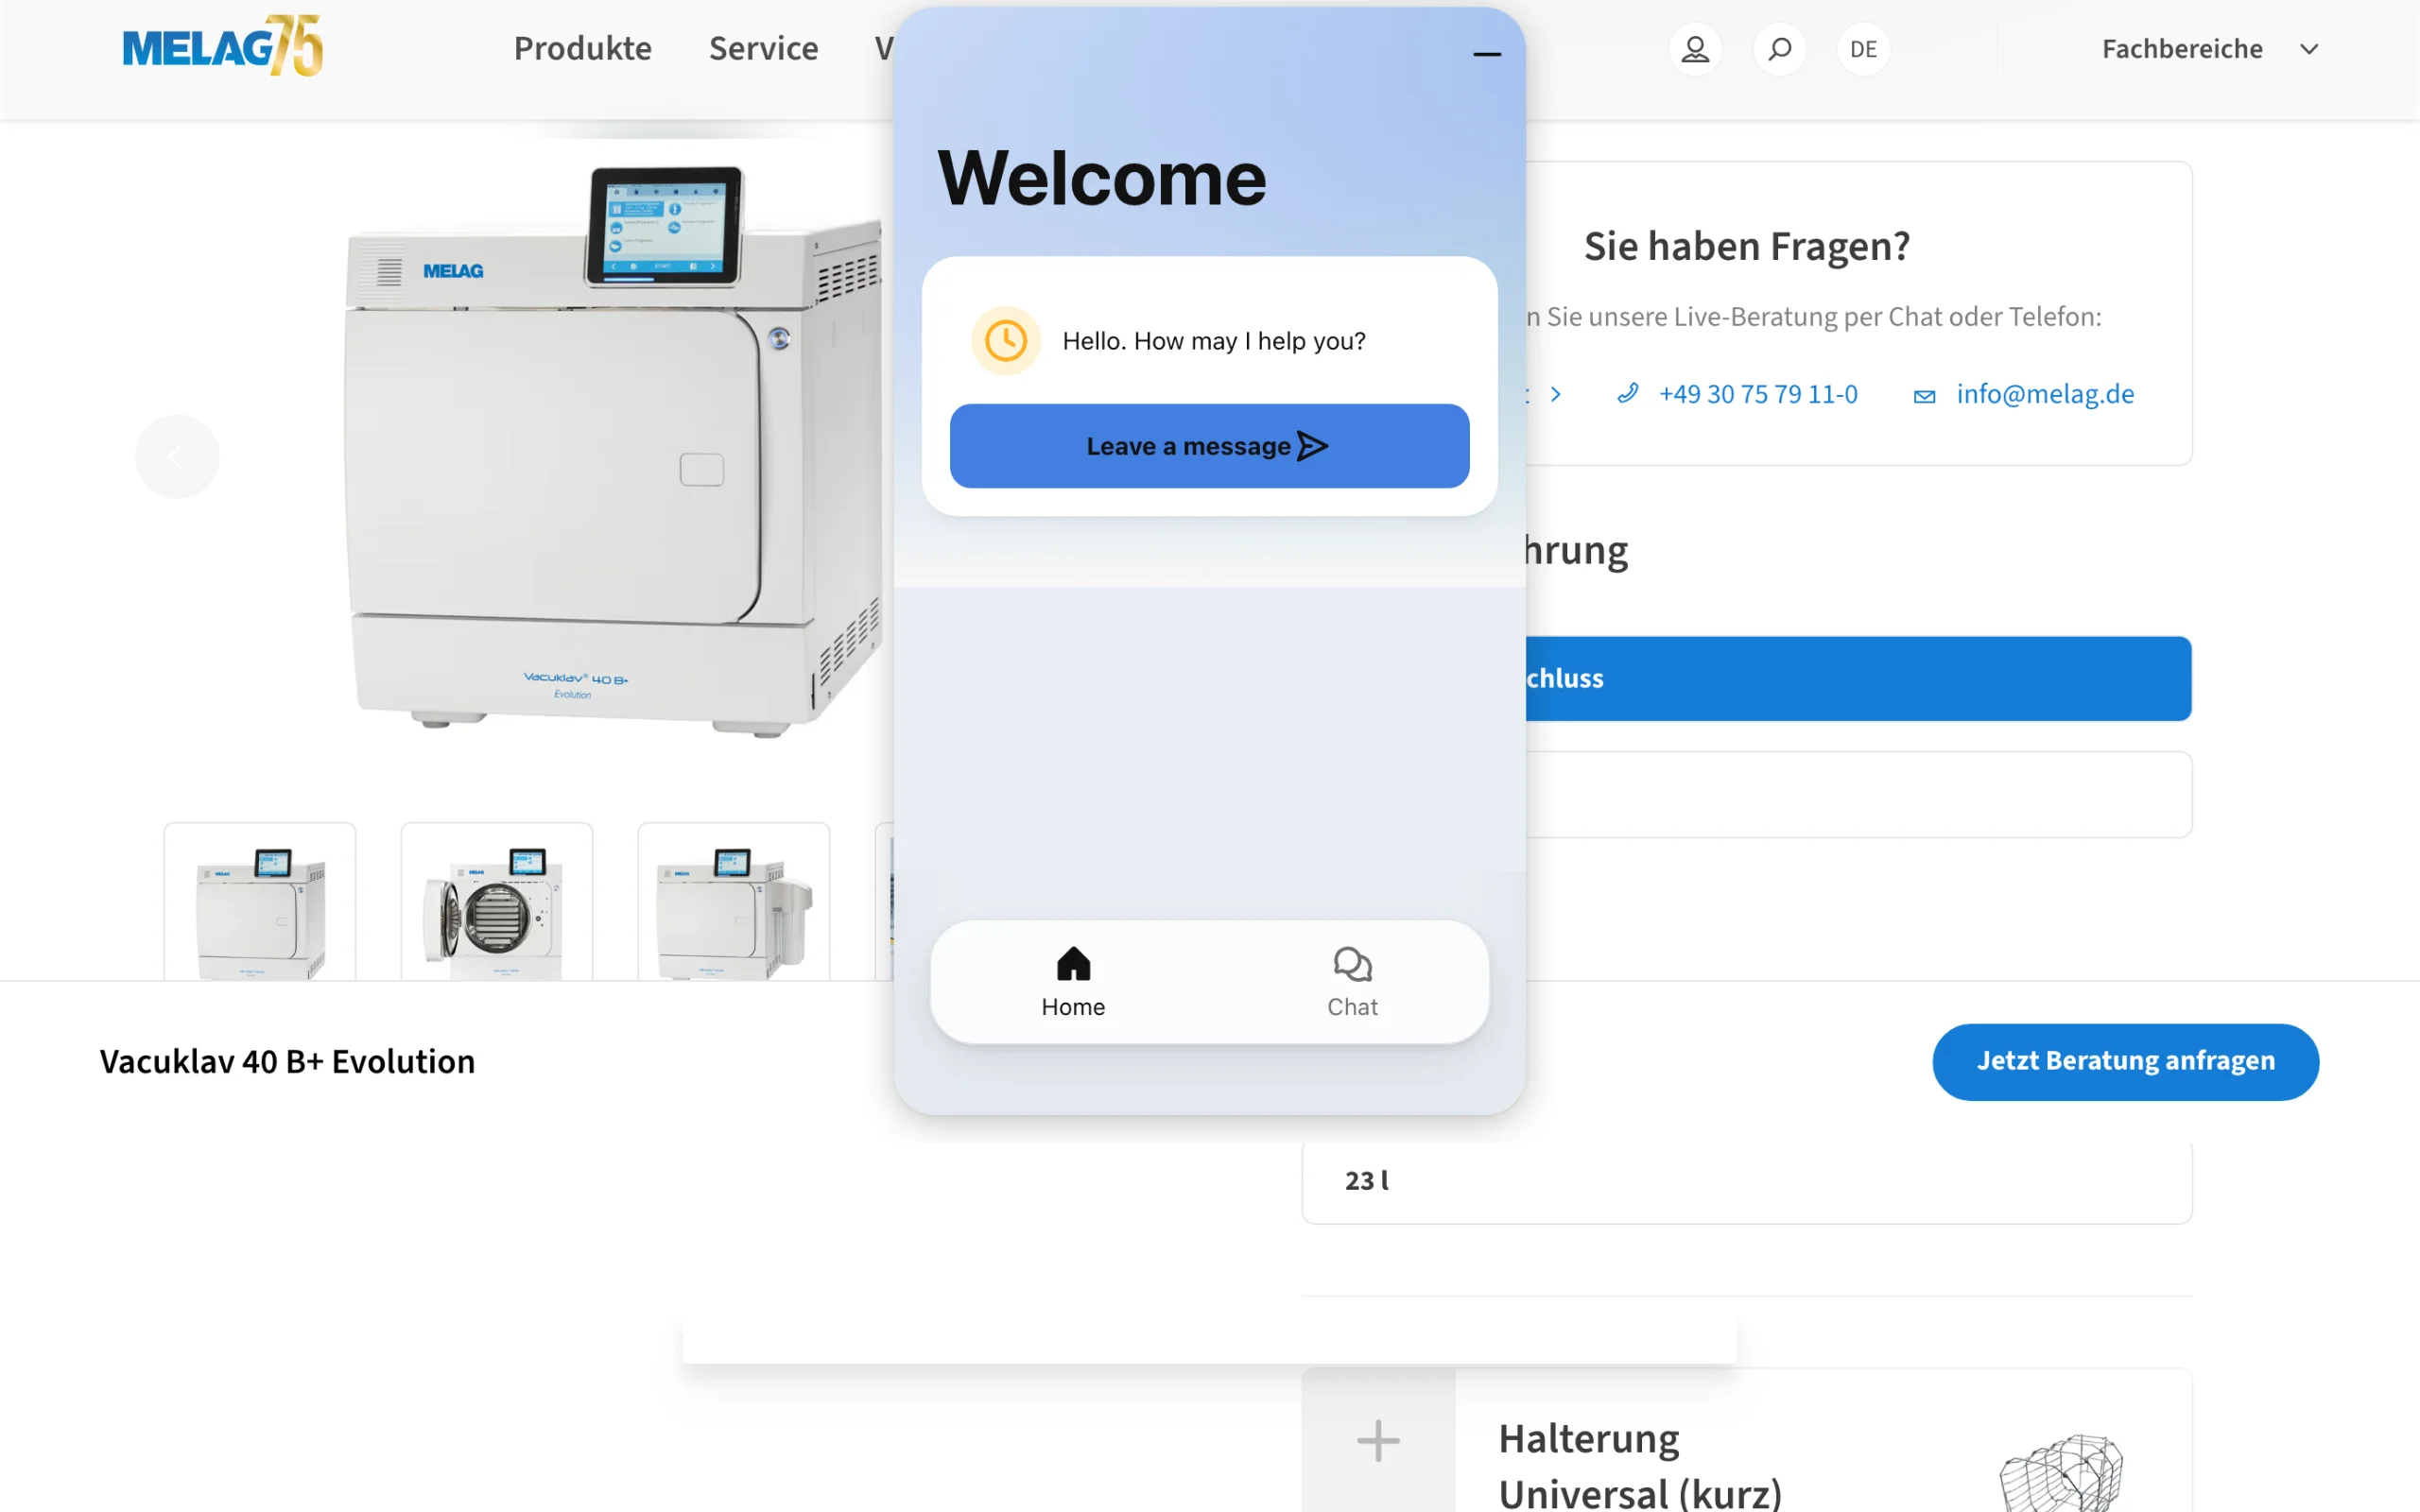This screenshot has width=2420, height=1512.
Task: Click the 'Halterung Universal (kurz)' title
Action: 1640,1466
